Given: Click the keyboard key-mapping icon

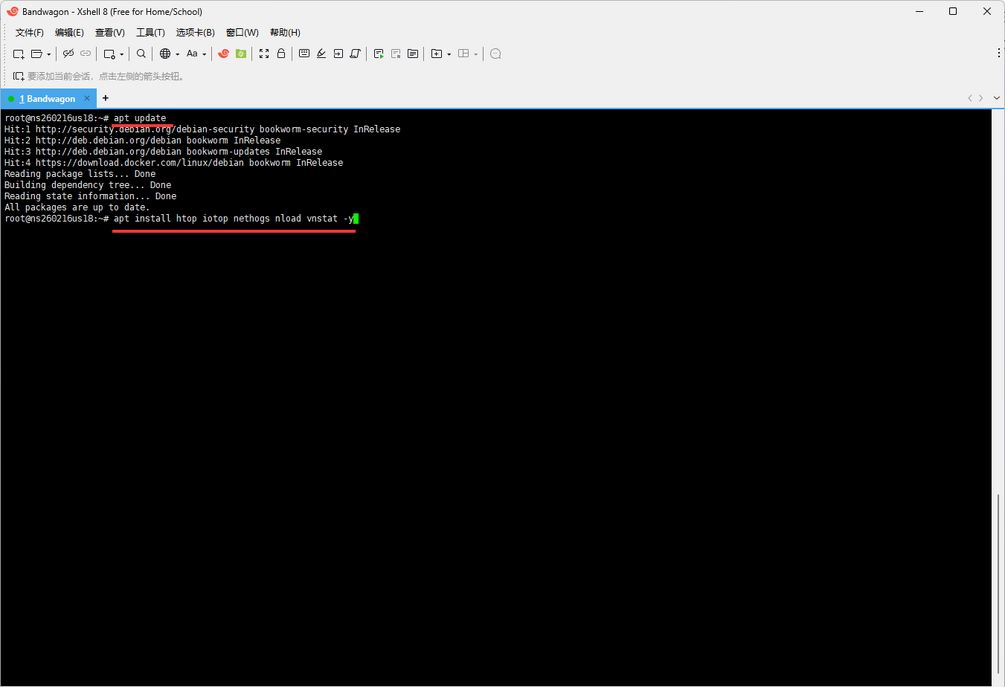Looking at the screenshot, I should pyautogui.click(x=304, y=54).
